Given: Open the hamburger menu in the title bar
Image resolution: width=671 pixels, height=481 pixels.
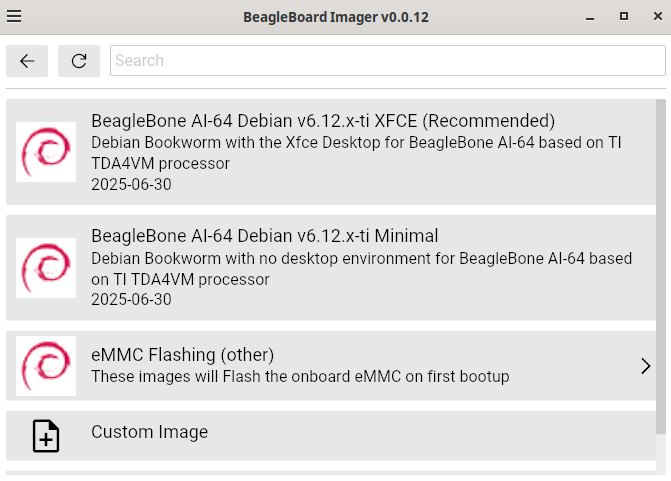Looking at the screenshot, I should click(x=14, y=16).
